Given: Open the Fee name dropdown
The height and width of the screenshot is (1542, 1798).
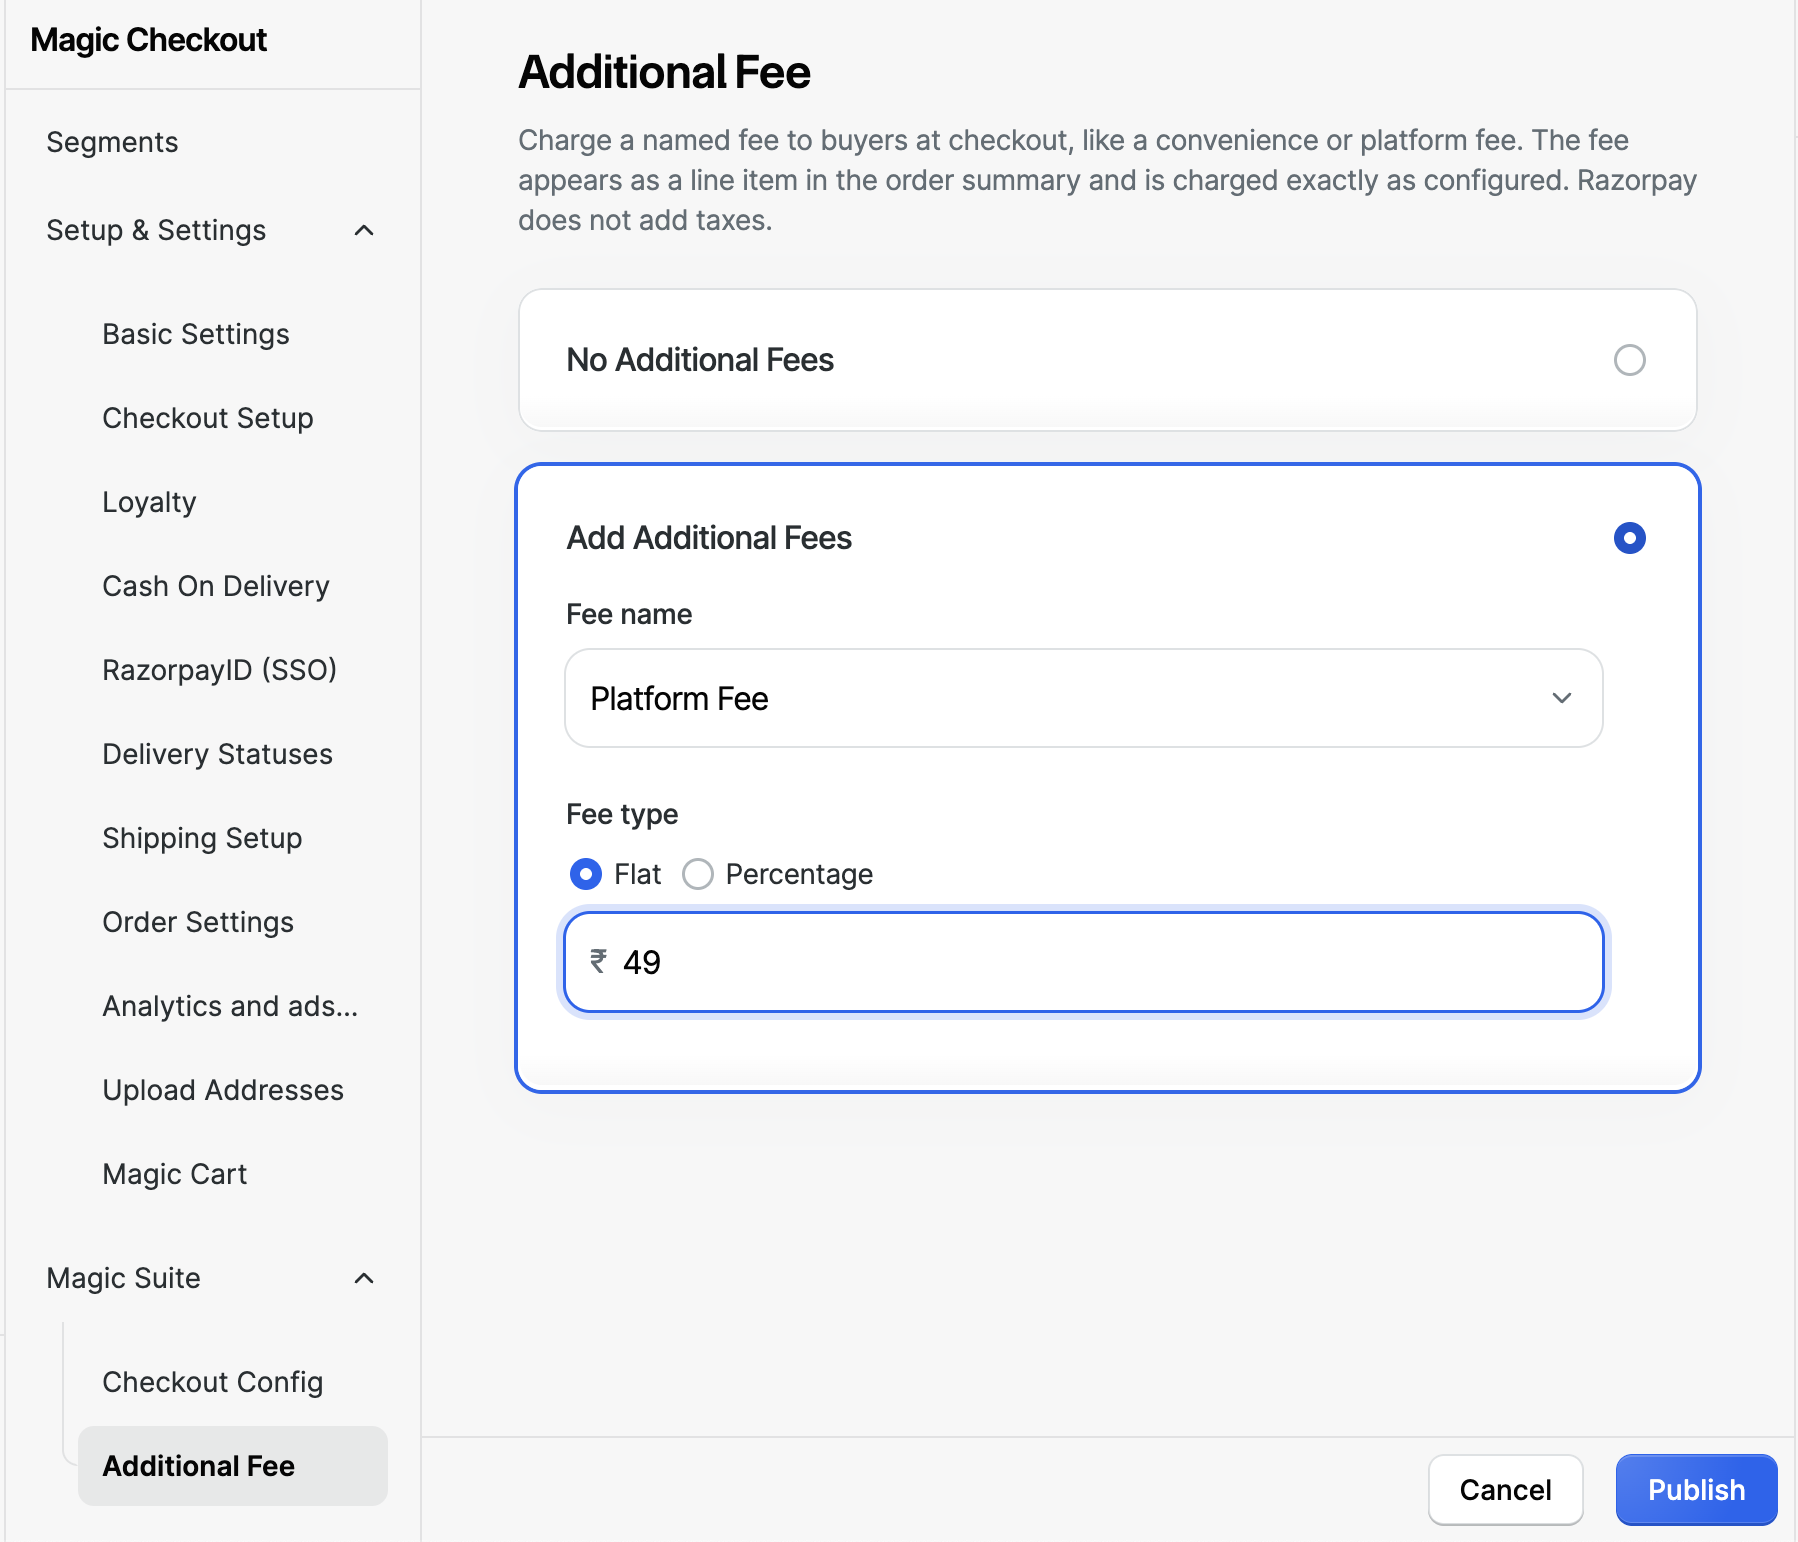Looking at the screenshot, I should (1084, 698).
